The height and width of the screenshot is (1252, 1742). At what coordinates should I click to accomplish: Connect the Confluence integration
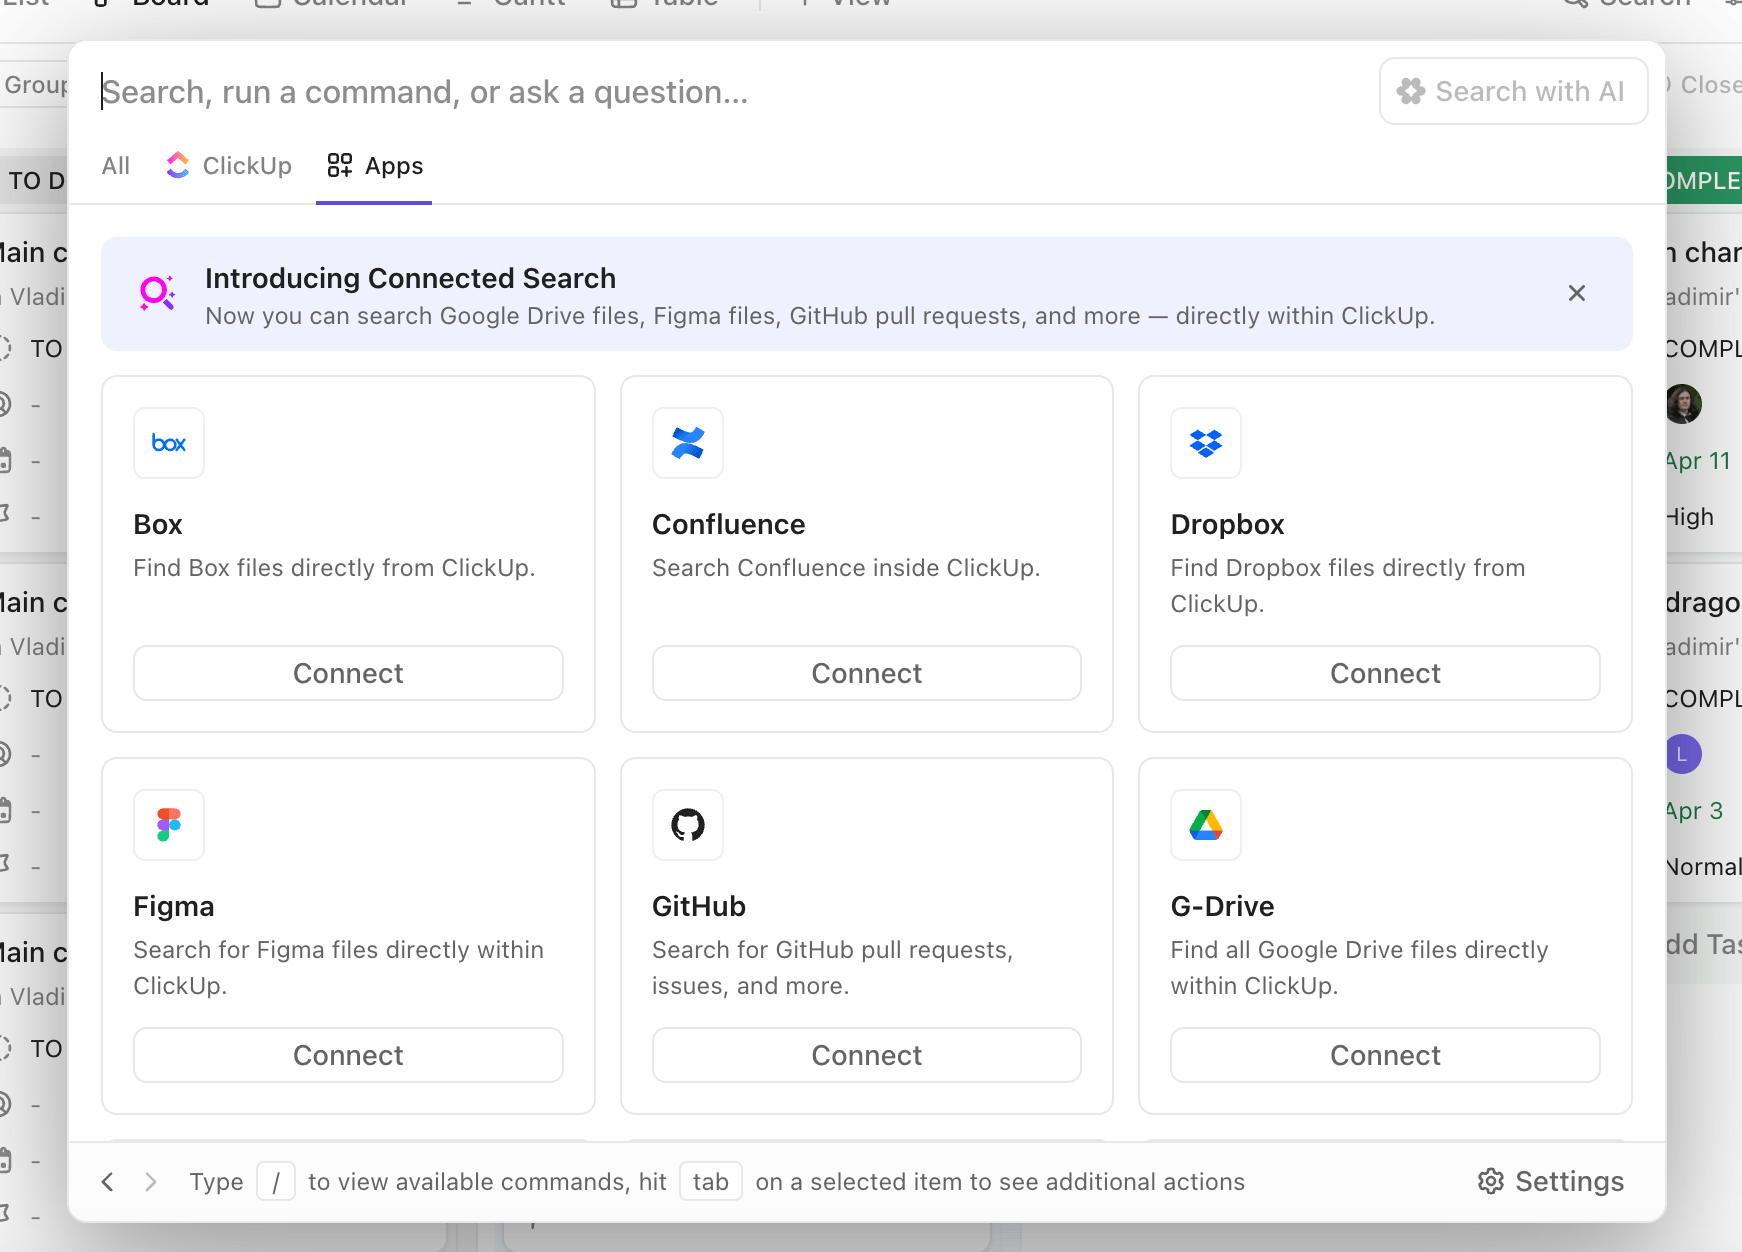(866, 673)
